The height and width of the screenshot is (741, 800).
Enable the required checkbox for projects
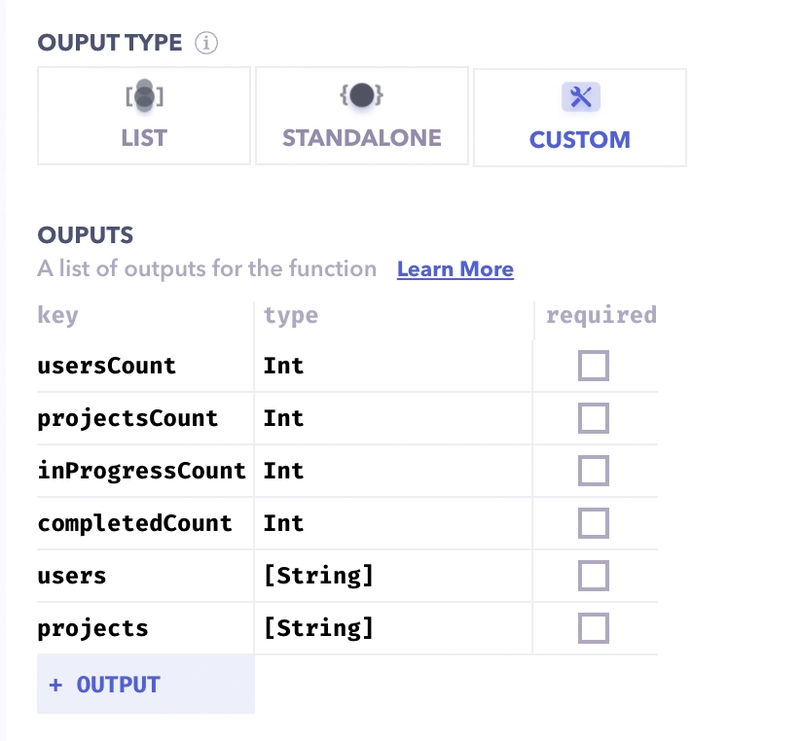593,628
